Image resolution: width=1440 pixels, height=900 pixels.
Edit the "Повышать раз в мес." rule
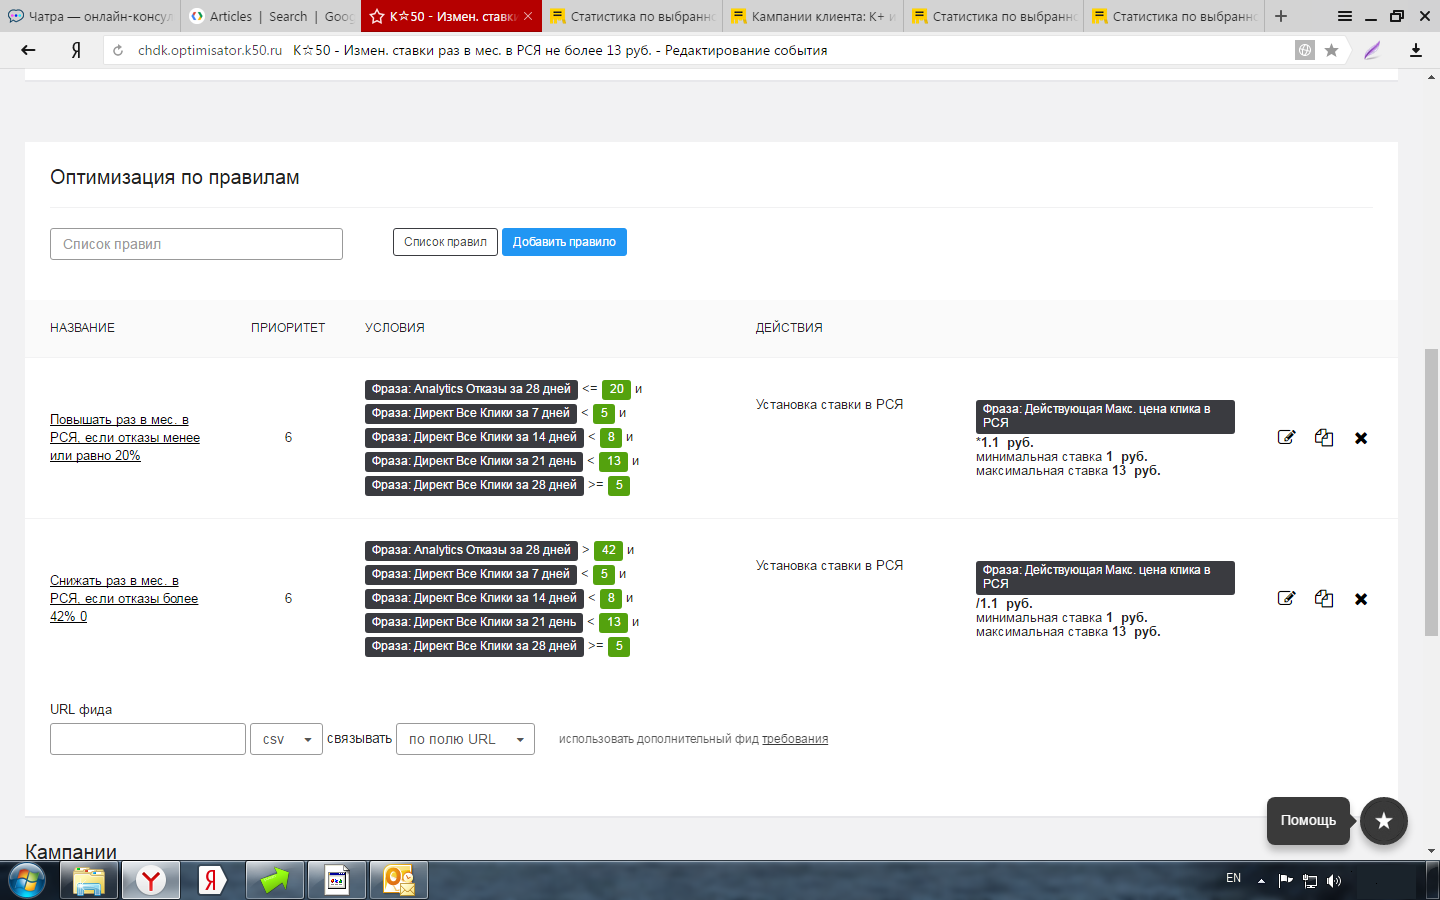(1287, 437)
